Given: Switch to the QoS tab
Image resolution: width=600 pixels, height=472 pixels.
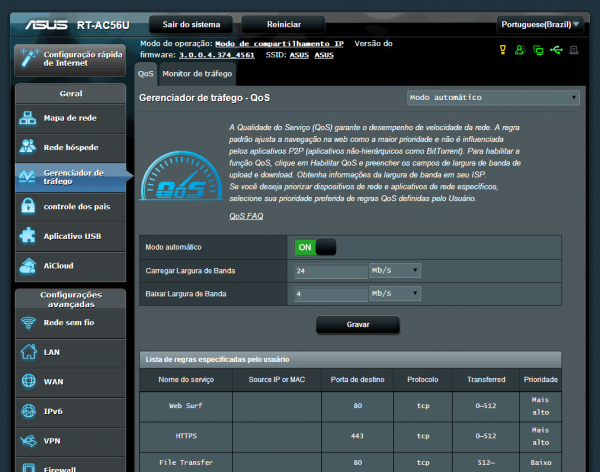Looking at the screenshot, I should [x=146, y=74].
